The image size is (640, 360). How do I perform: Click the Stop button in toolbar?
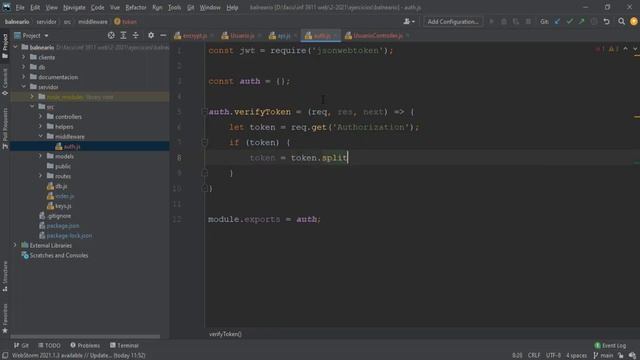528,22
